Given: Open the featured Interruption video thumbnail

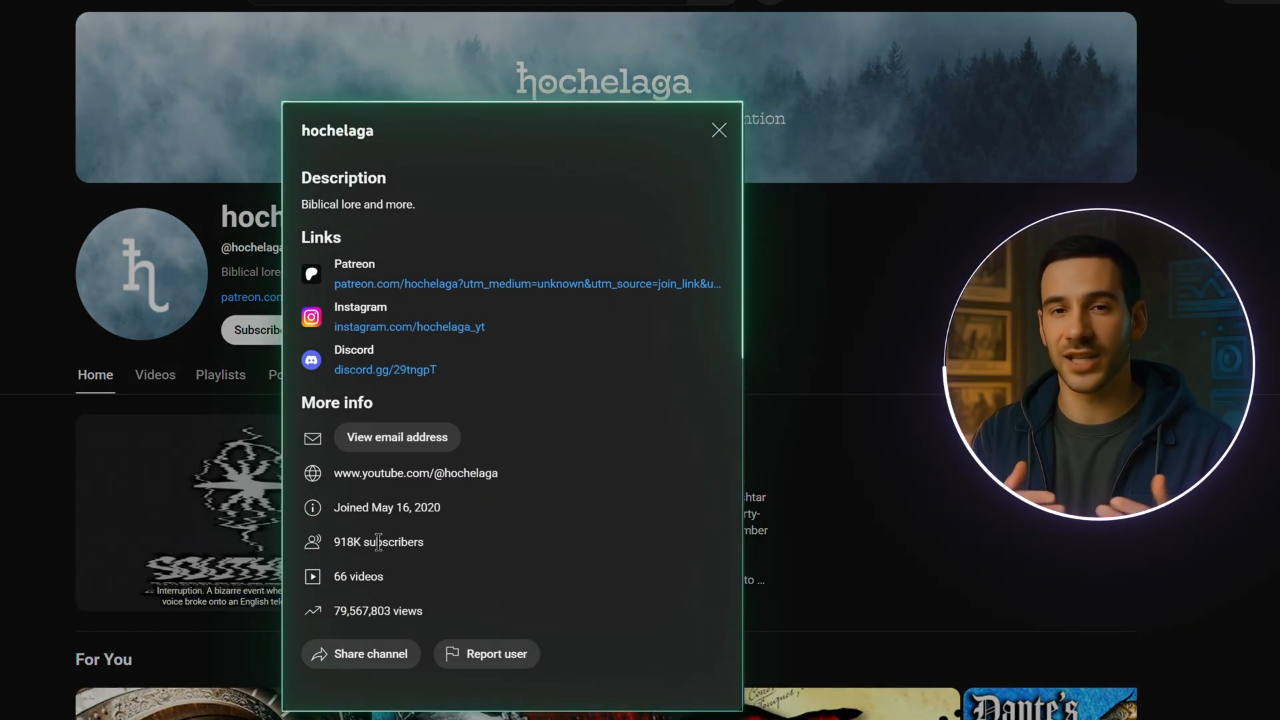Looking at the screenshot, I should [x=179, y=511].
